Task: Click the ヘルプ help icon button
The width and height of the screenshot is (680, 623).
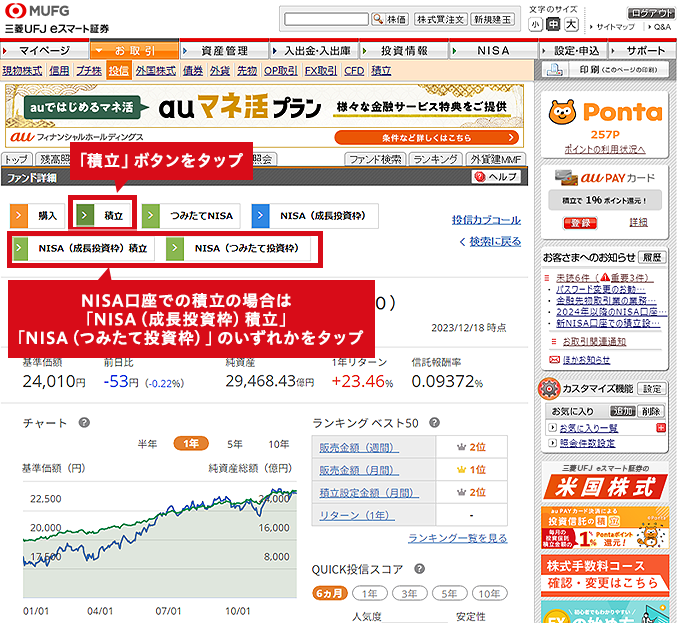Action: (496, 177)
